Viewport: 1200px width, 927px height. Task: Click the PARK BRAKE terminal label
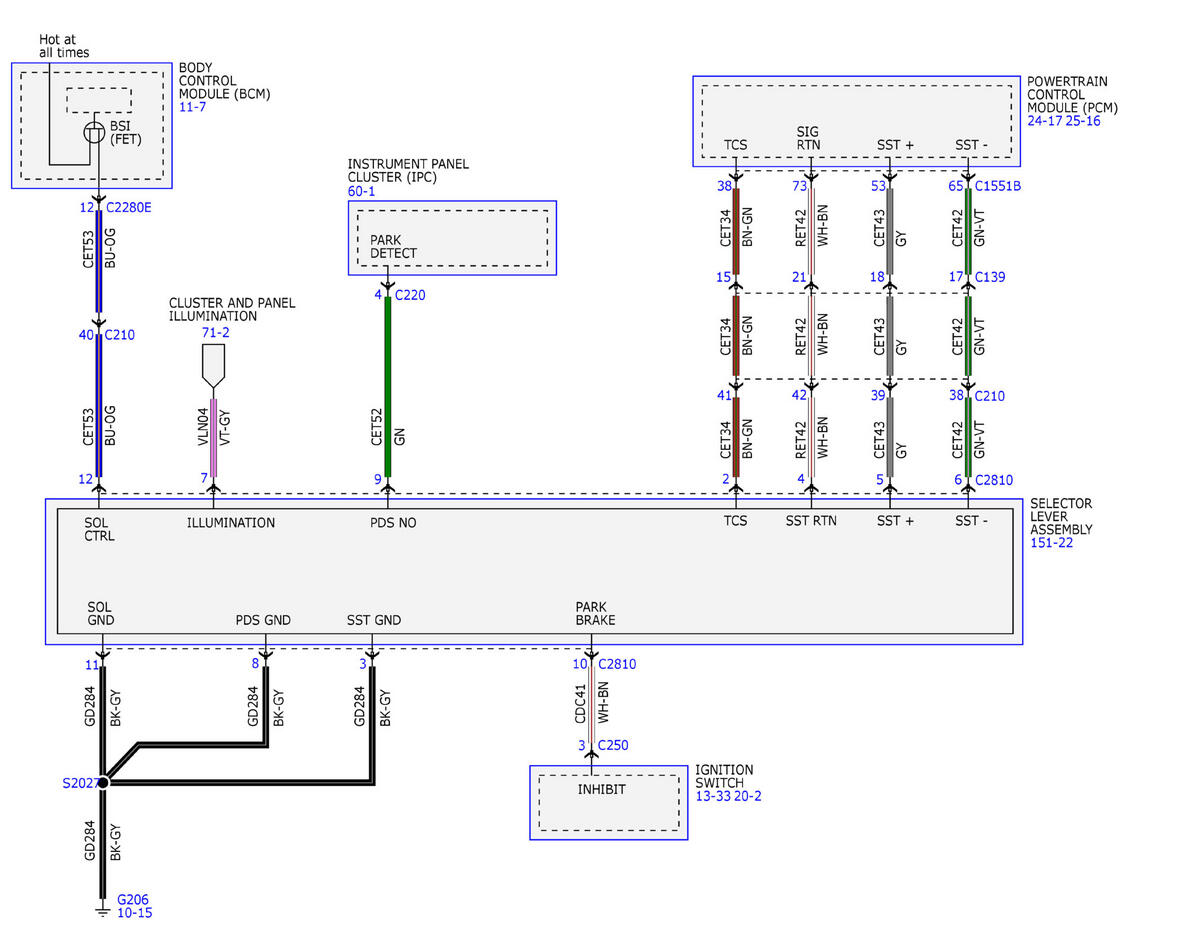(x=595, y=613)
